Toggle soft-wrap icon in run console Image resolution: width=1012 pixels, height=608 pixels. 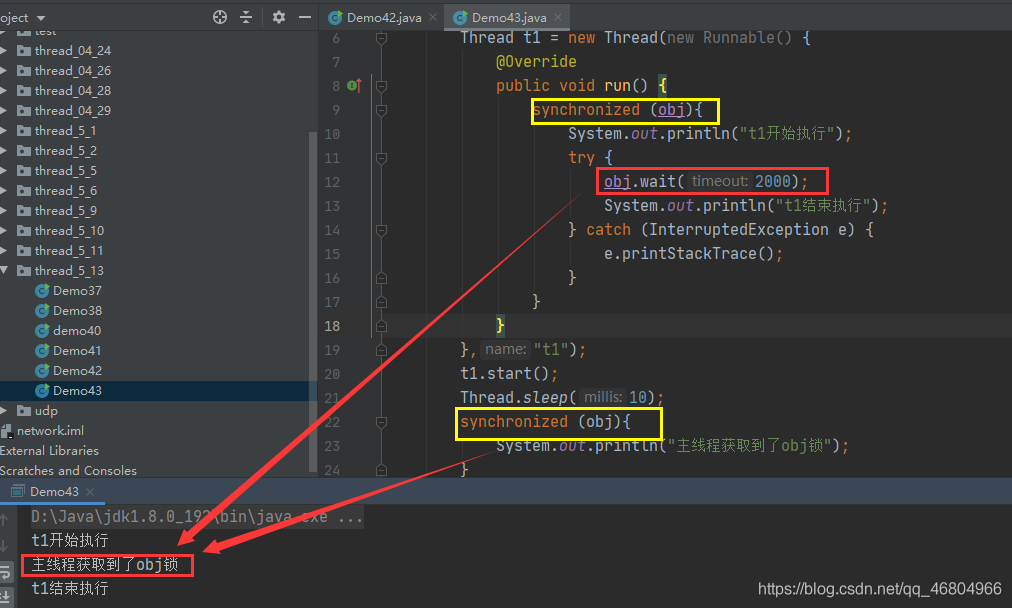tap(5, 572)
